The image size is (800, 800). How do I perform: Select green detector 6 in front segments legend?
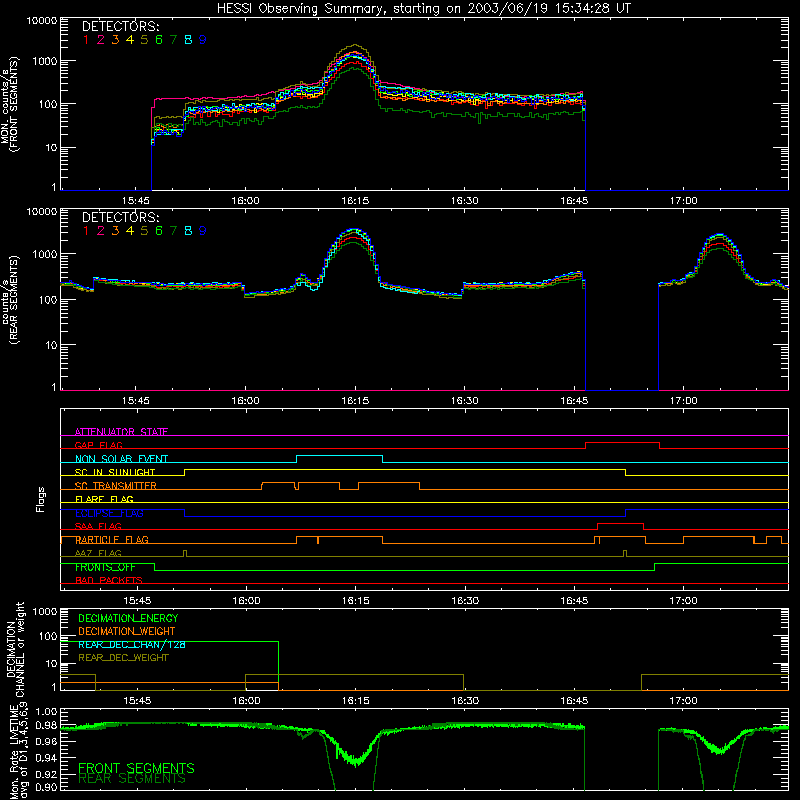(x=159, y=40)
